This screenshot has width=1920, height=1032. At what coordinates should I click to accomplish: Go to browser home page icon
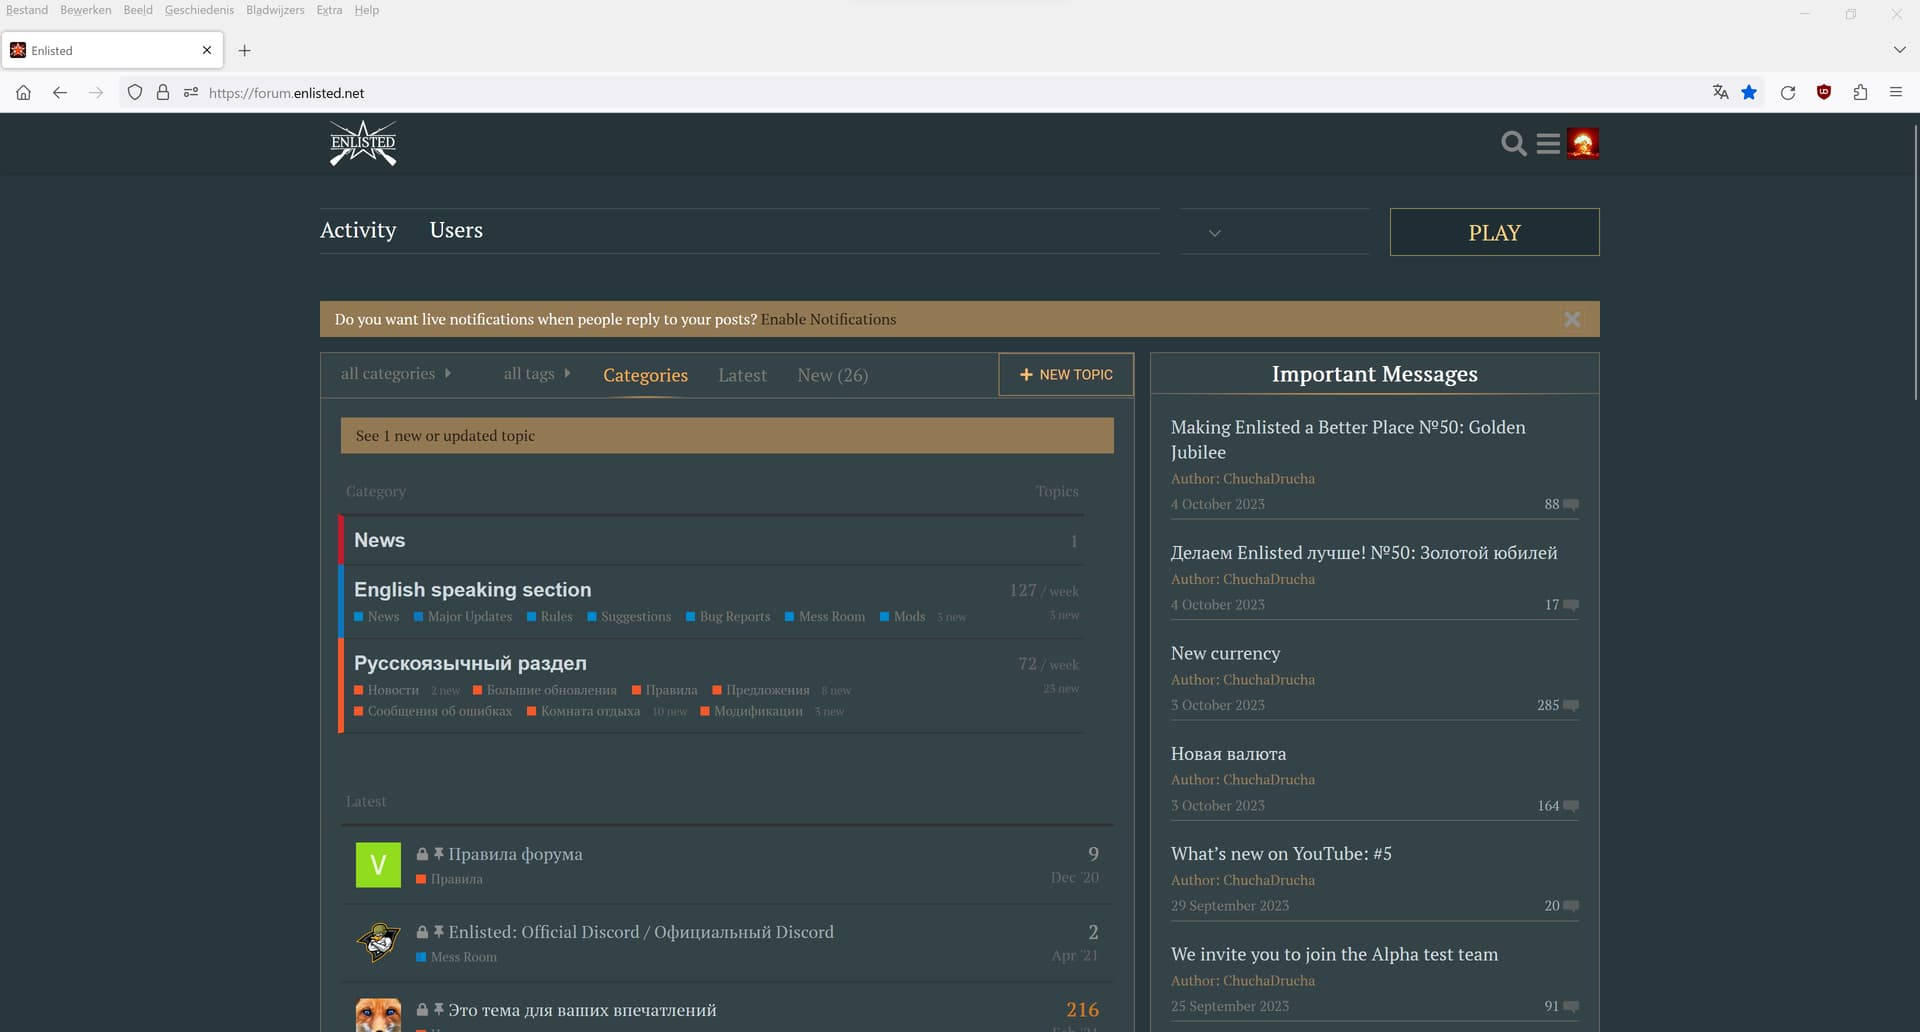23,92
